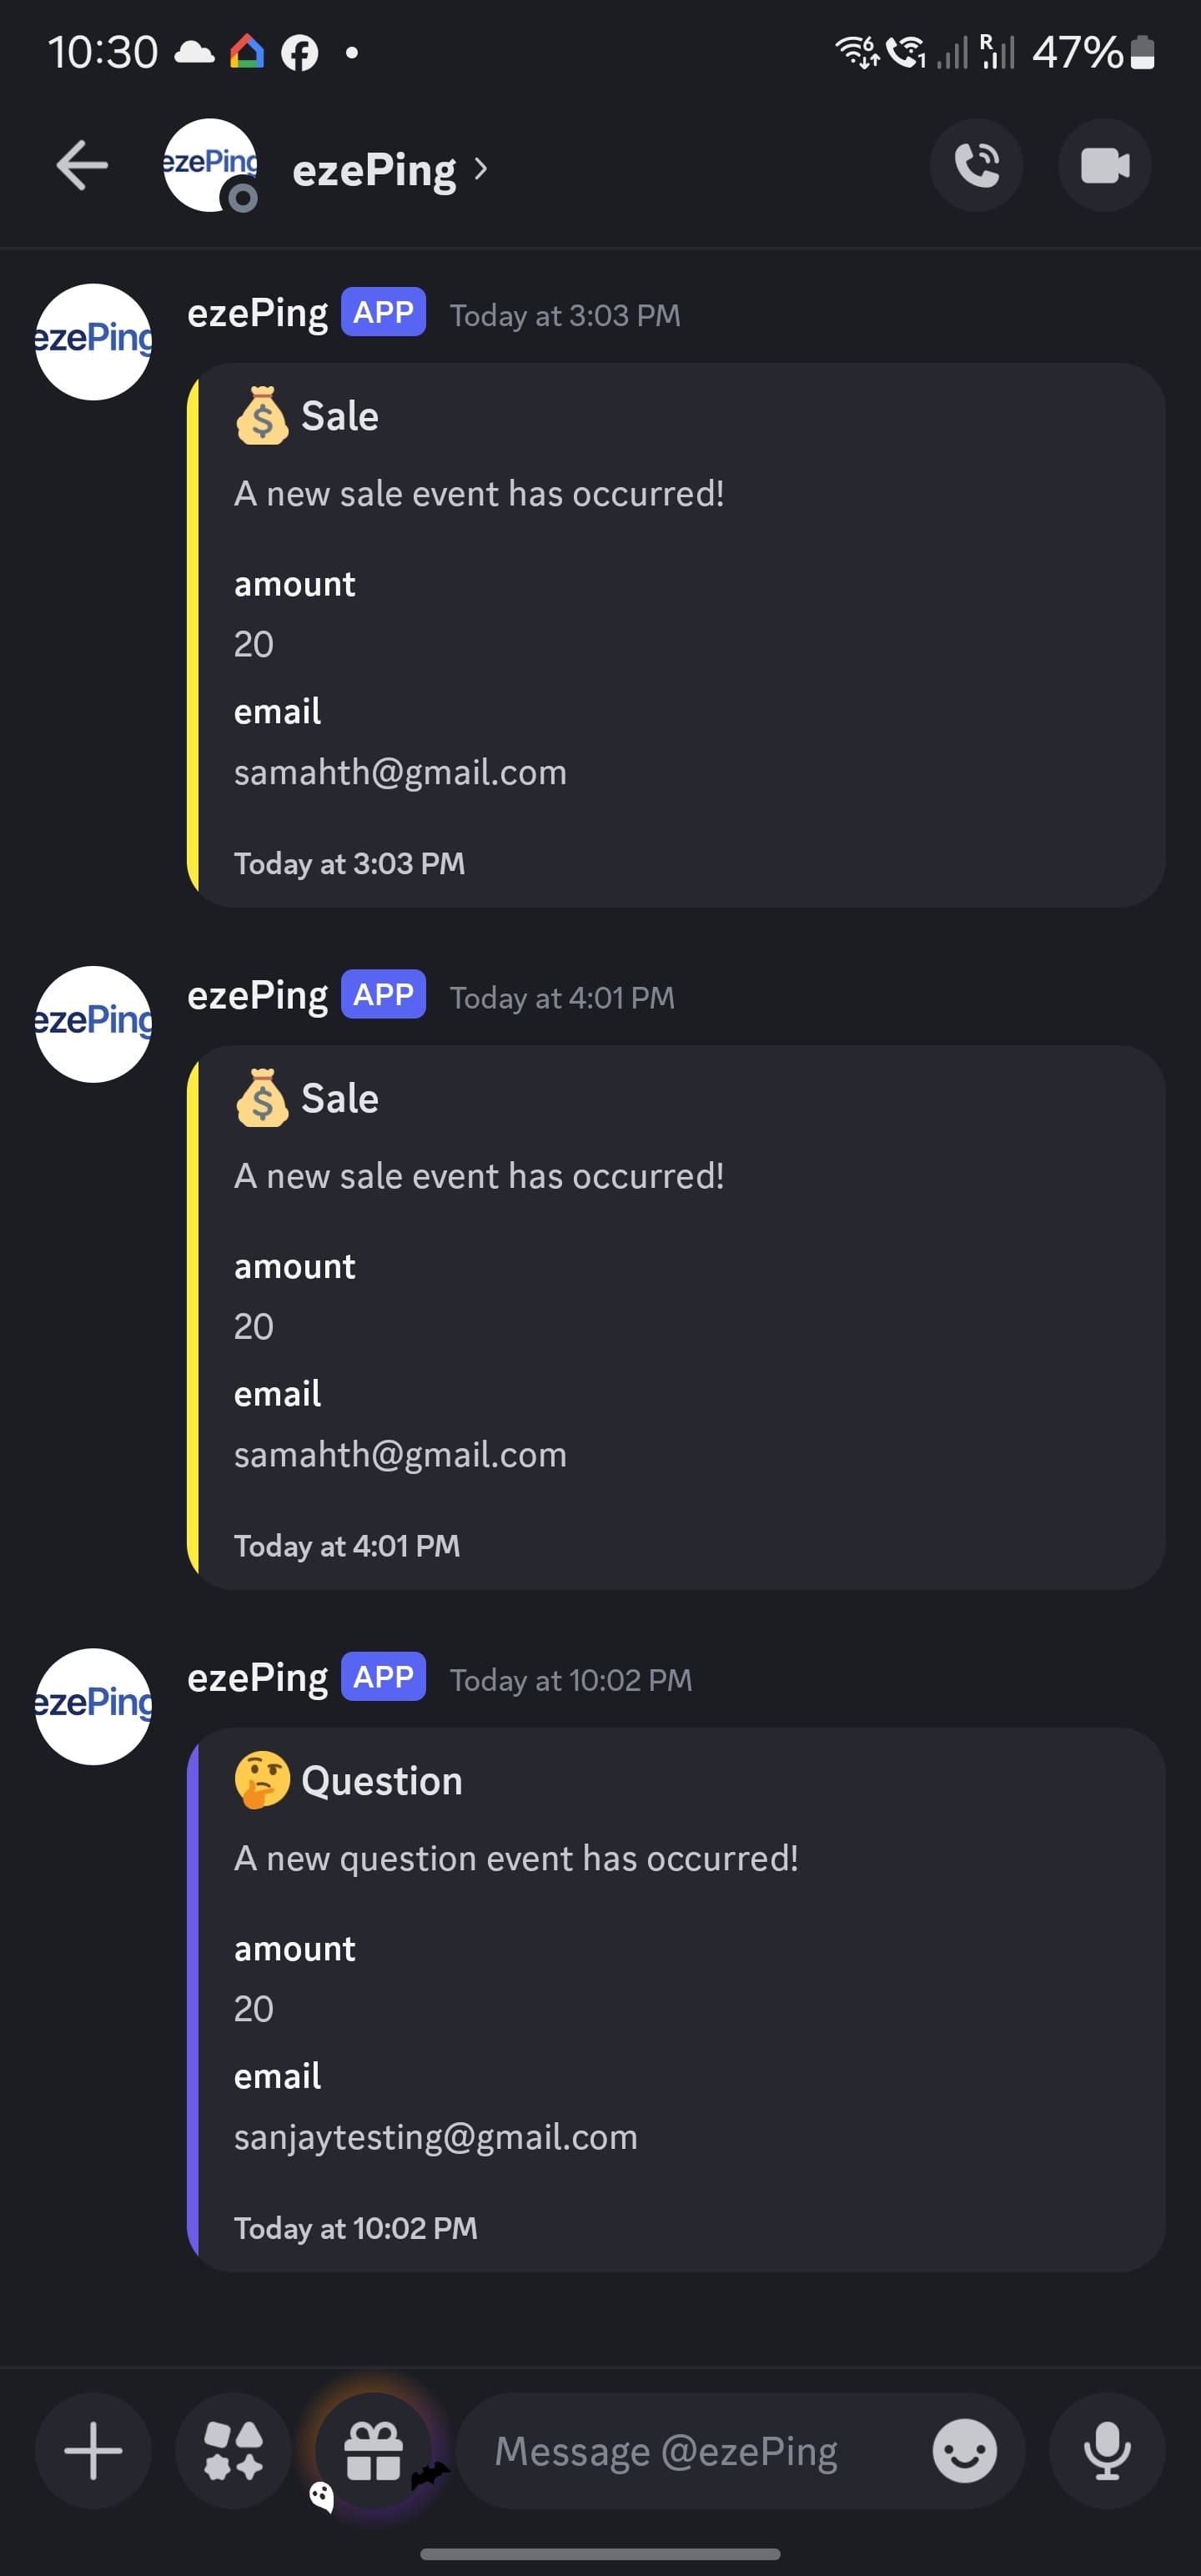Image resolution: width=1201 pixels, height=2576 pixels.
Task: Tap ezePing avatar on 3:03 PM message
Action: [93, 342]
